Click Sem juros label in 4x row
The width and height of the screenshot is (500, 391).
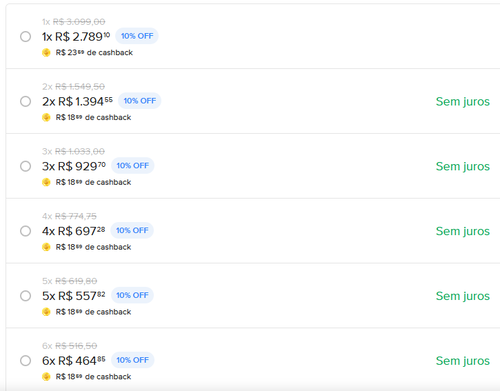(x=463, y=231)
